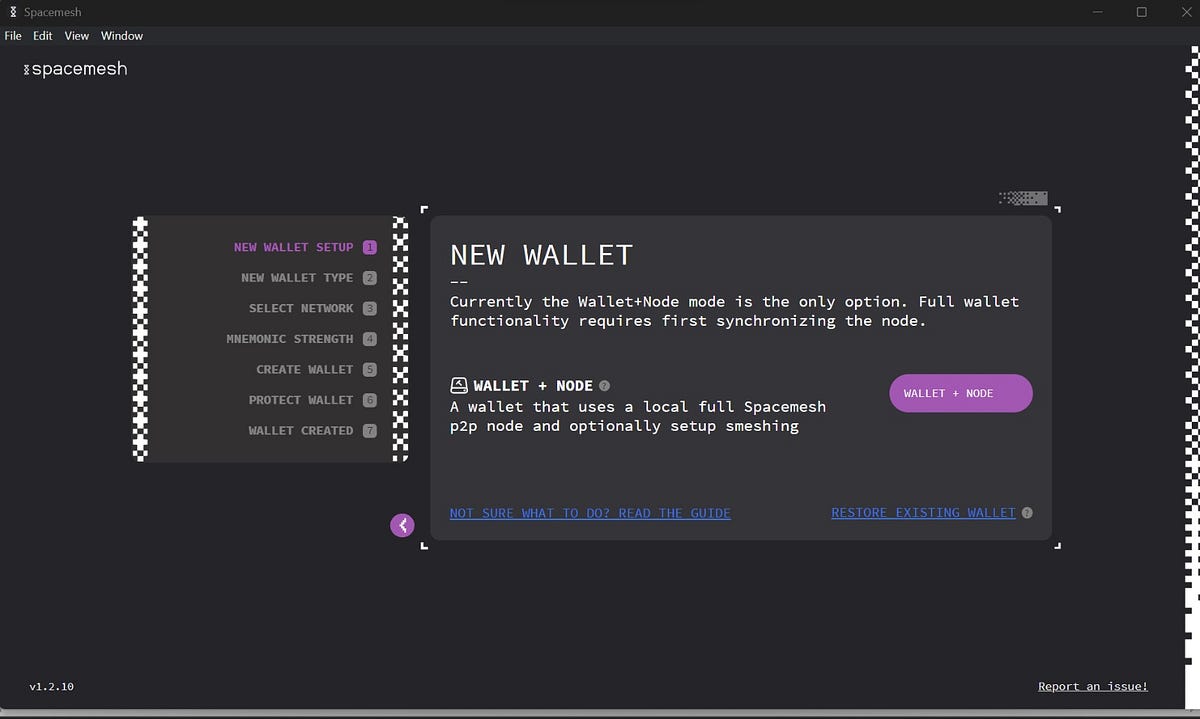The height and width of the screenshot is (719, 1200).
Task: Collapse the wizard panel with the left chevron
Action: pyautogui.click(x=402, y=524)
